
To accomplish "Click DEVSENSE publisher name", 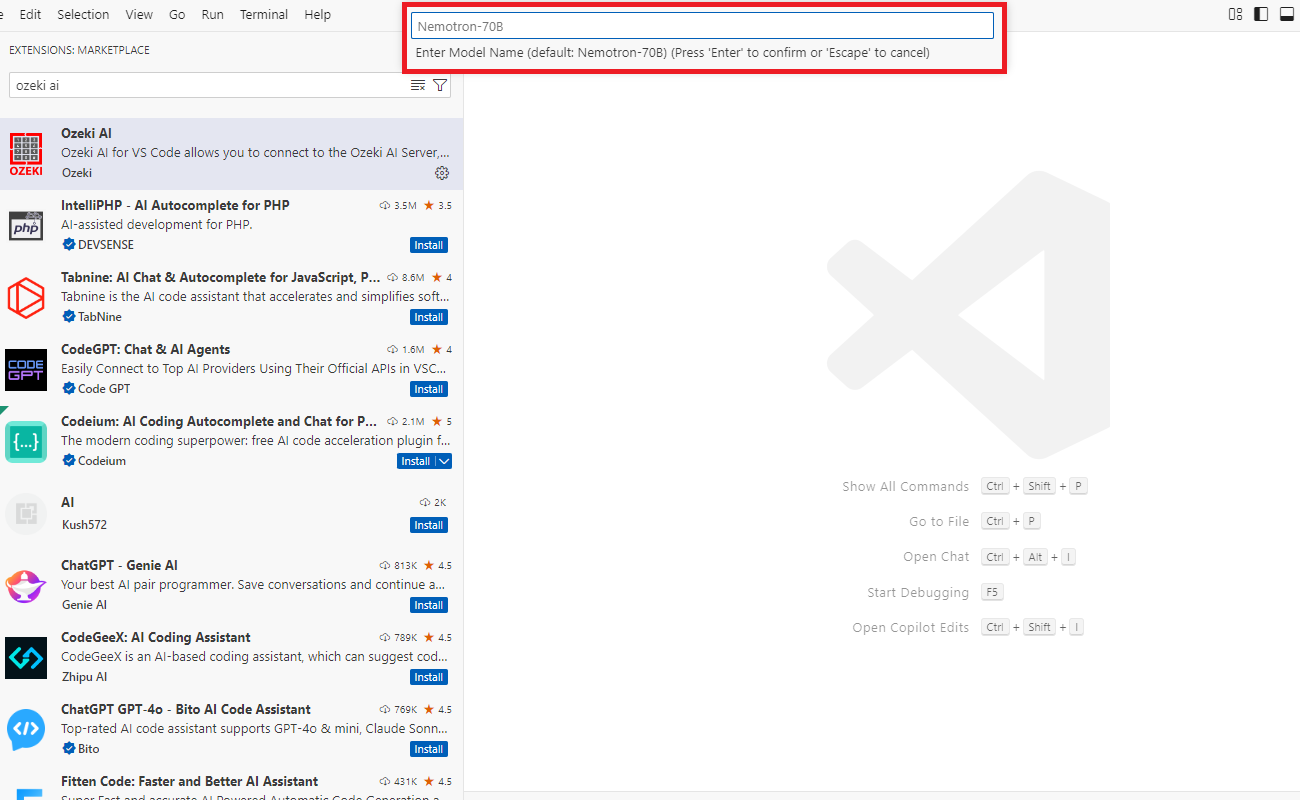I will tap(105, 245).
